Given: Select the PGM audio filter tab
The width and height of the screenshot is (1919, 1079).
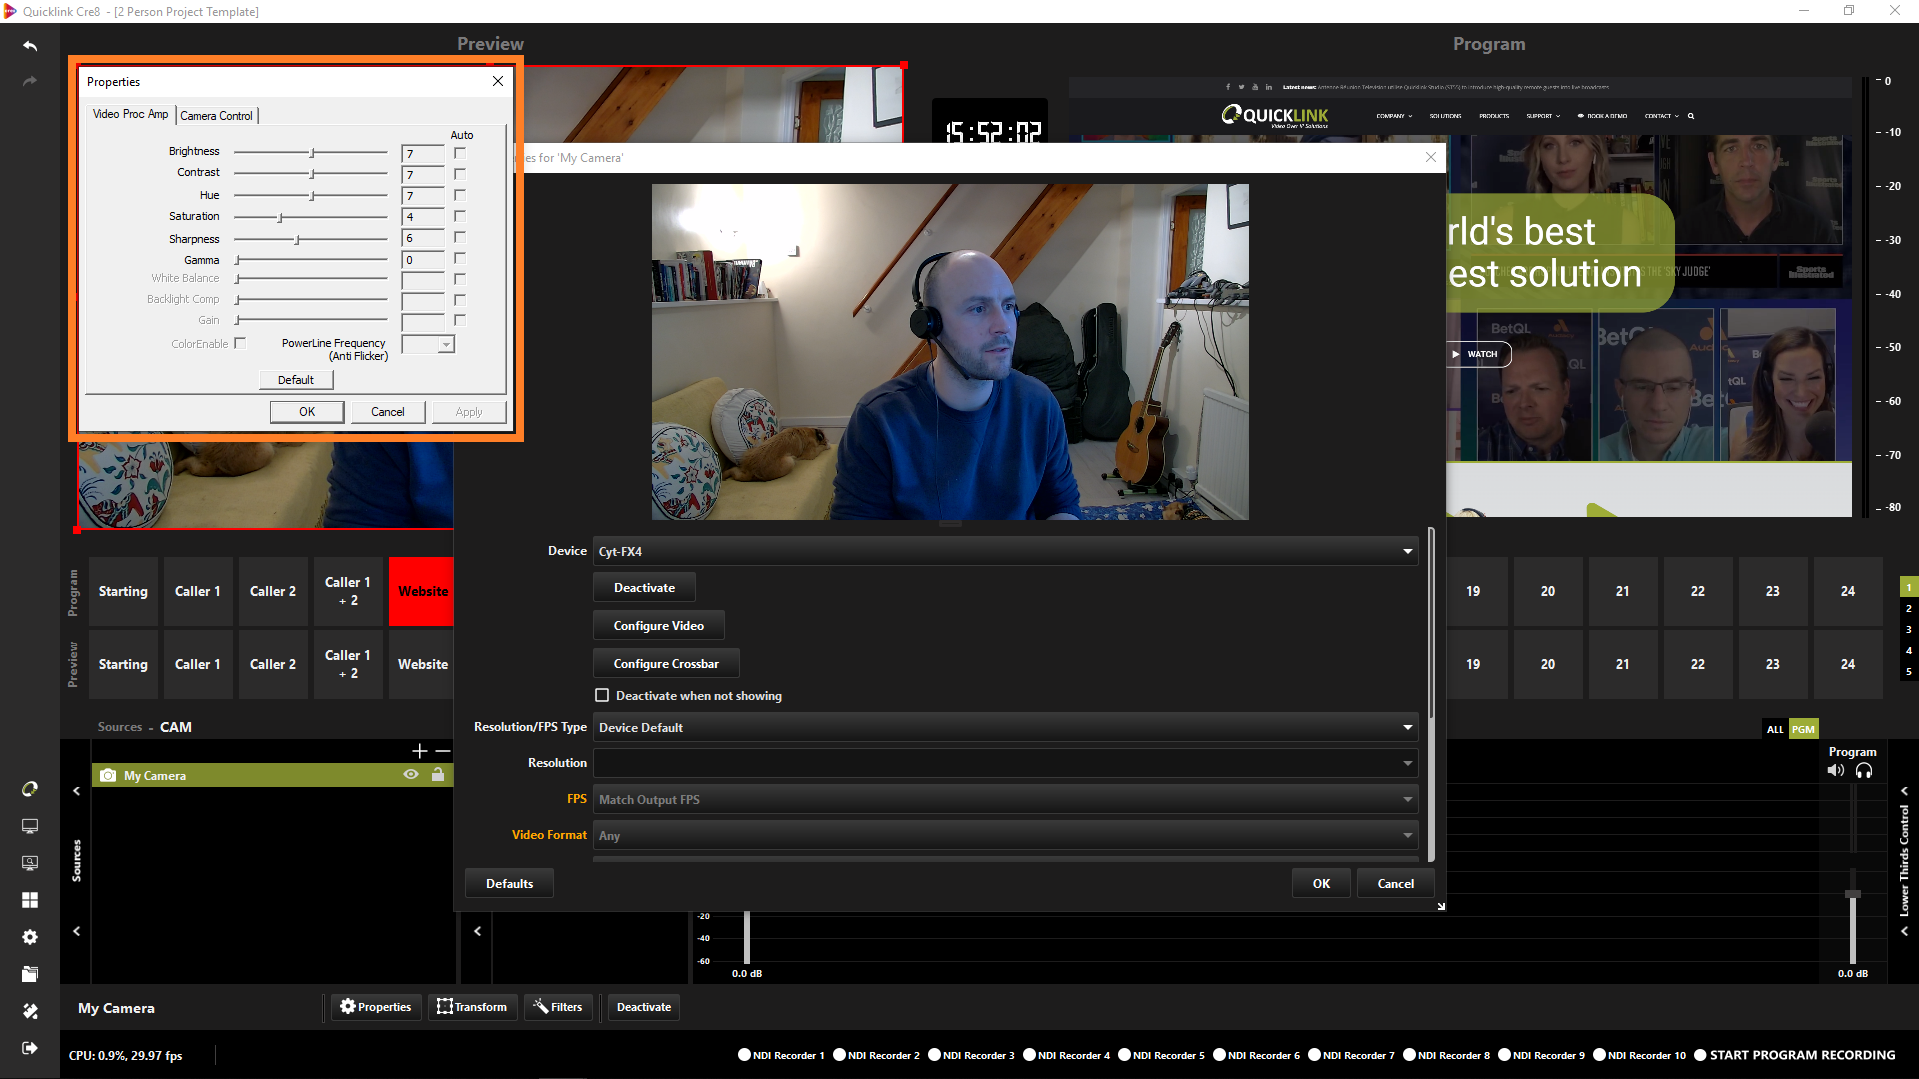Looking at the screenshot, I should pos(1803,729).
